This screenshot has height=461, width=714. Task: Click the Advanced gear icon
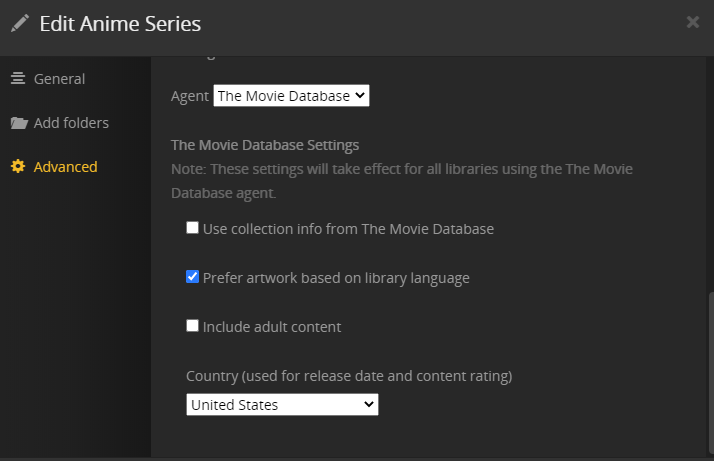pyautogui.click(x=18, y=167)
